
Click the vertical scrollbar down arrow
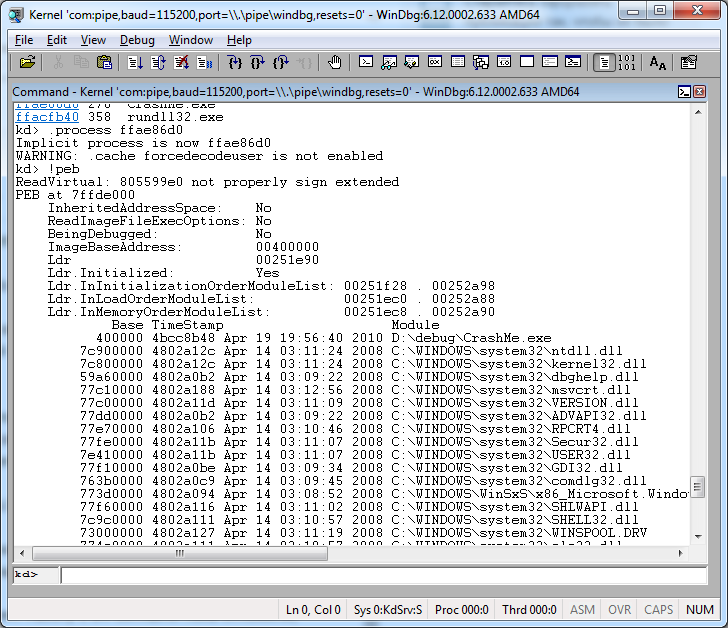pos(698,537)
